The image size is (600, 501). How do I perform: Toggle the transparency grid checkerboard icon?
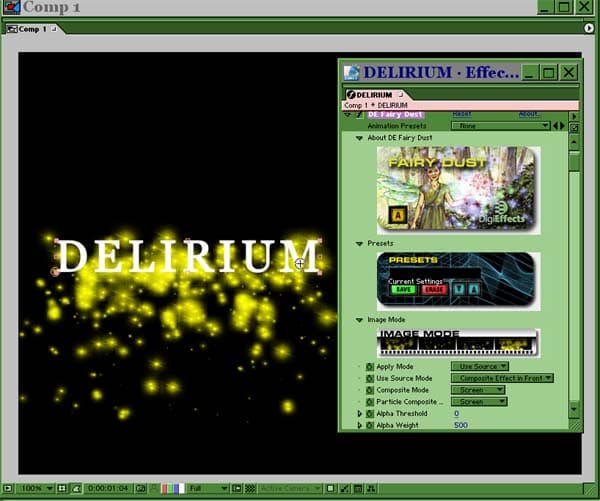[250, 488]
